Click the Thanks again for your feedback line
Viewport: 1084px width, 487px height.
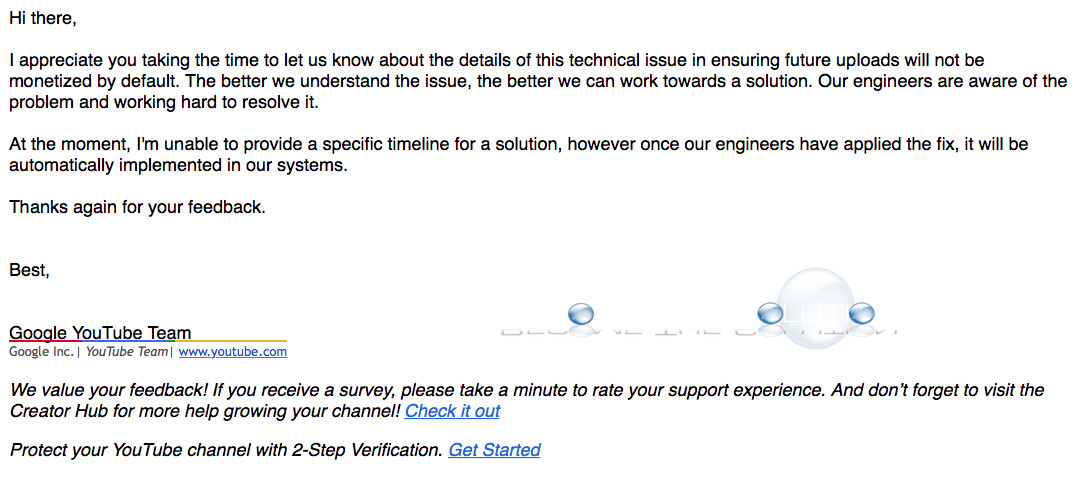(x=137, y=207)
